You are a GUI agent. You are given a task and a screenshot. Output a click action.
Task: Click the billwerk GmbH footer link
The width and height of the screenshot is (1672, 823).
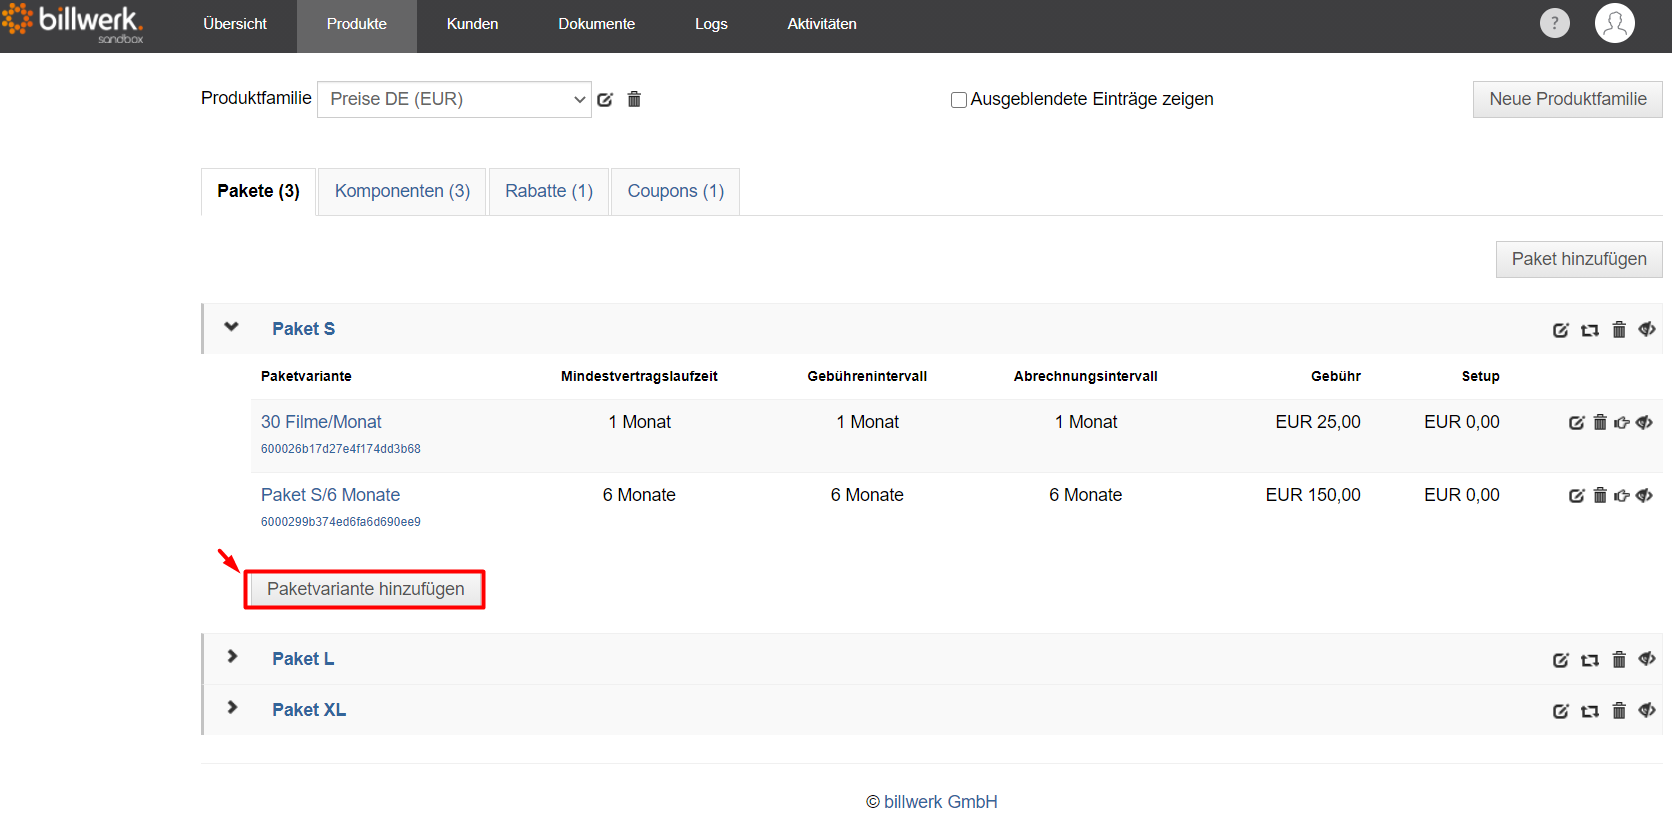[x=940, y=802]
